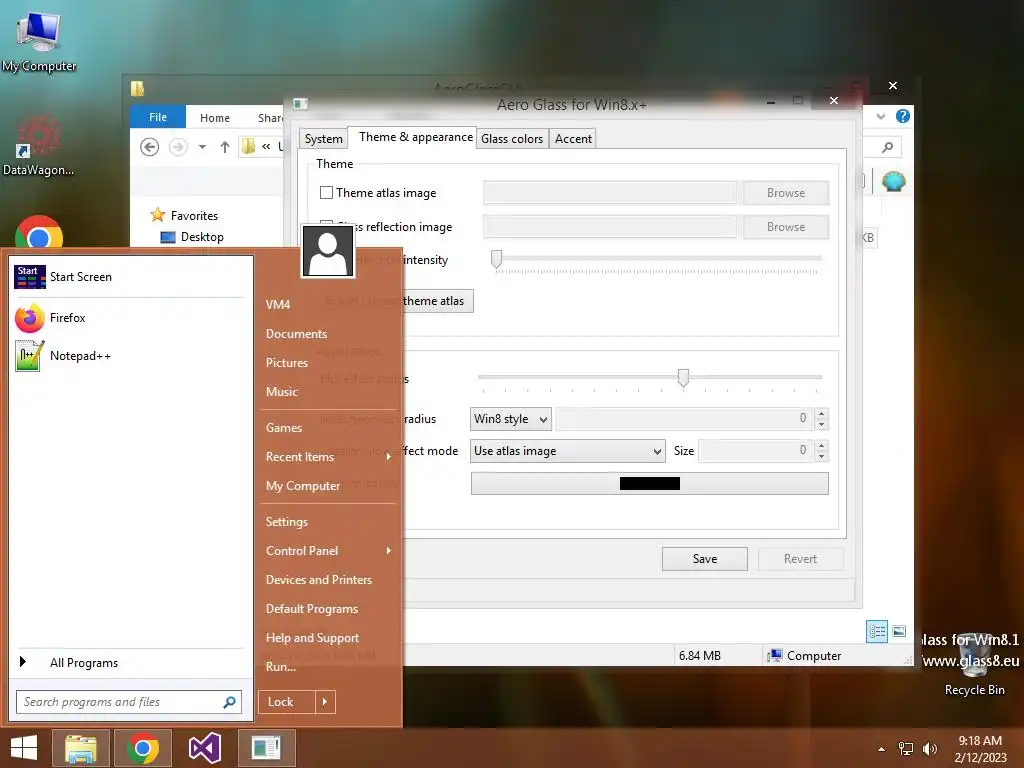The width and height of the screenshot is (1024, 768).
Task: Focus the Search programs and files box
Action: coord(129,702)
